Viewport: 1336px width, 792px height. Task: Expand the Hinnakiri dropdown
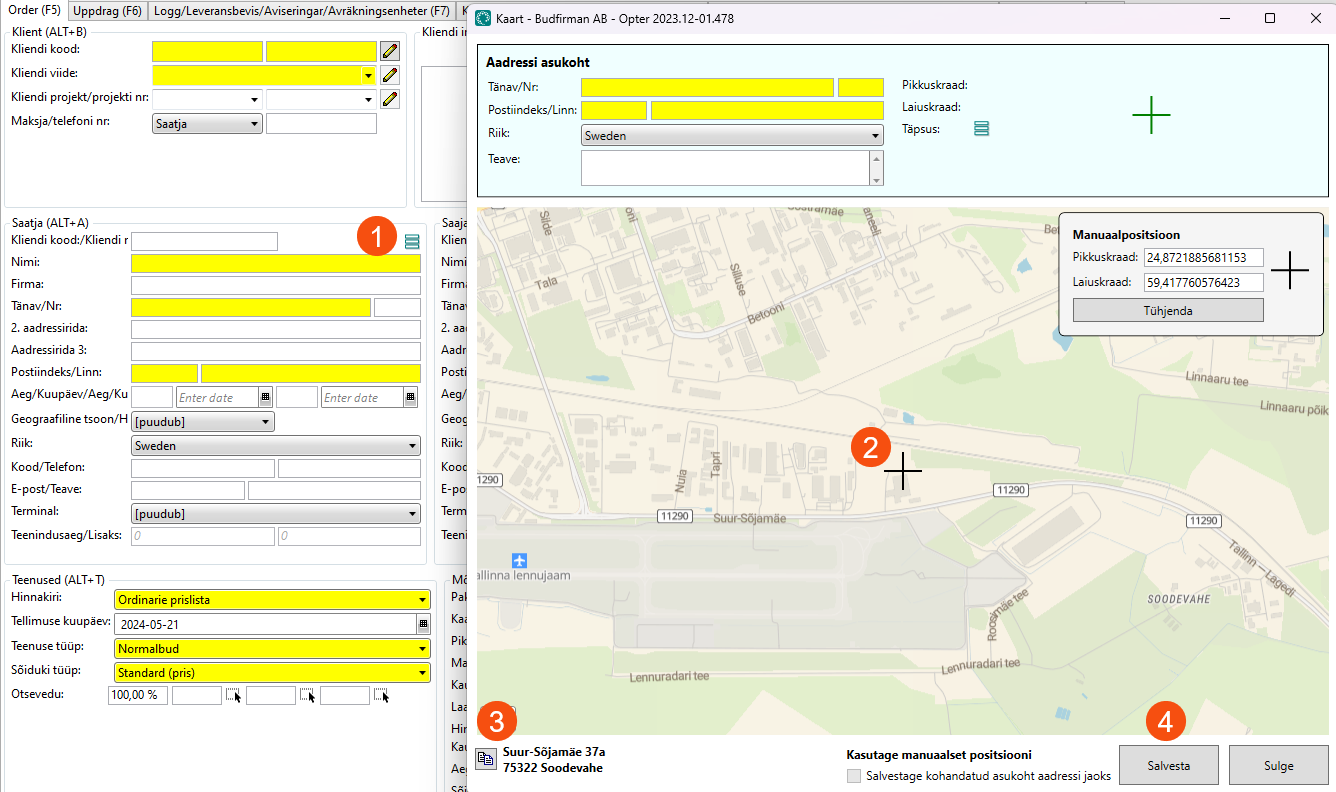[272, 600]
